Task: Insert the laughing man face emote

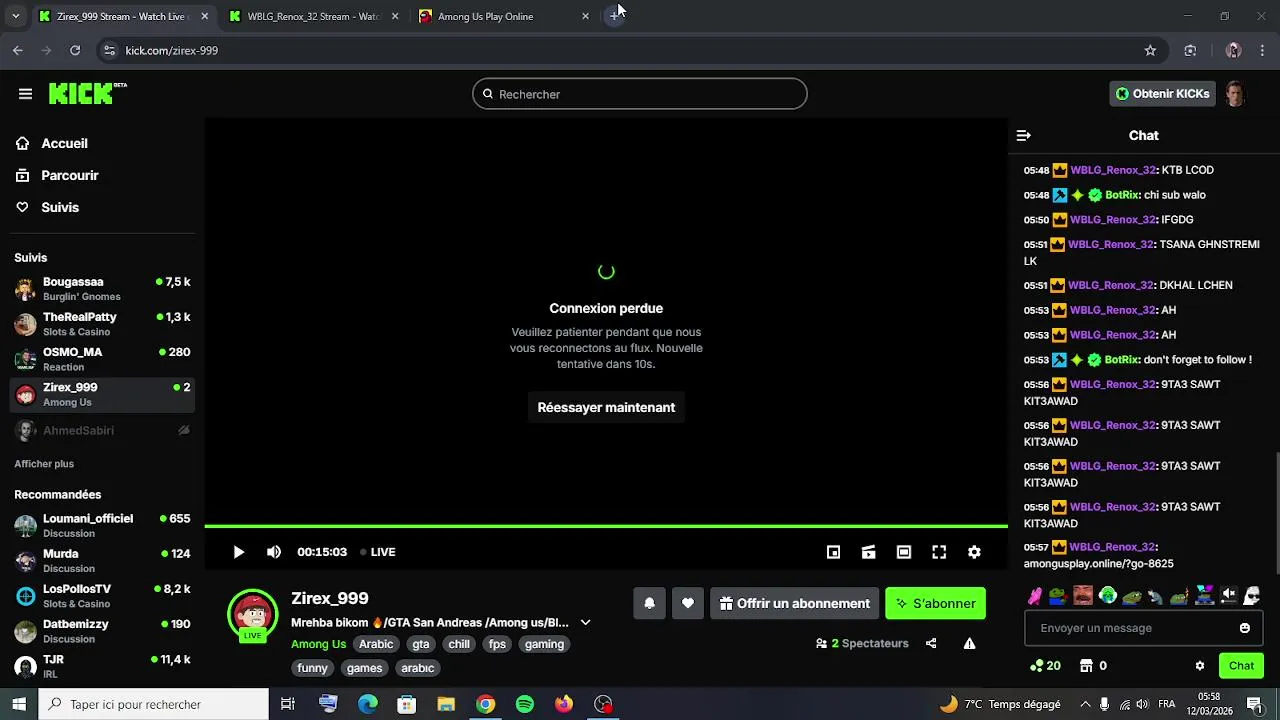Action: point(1083,596)
